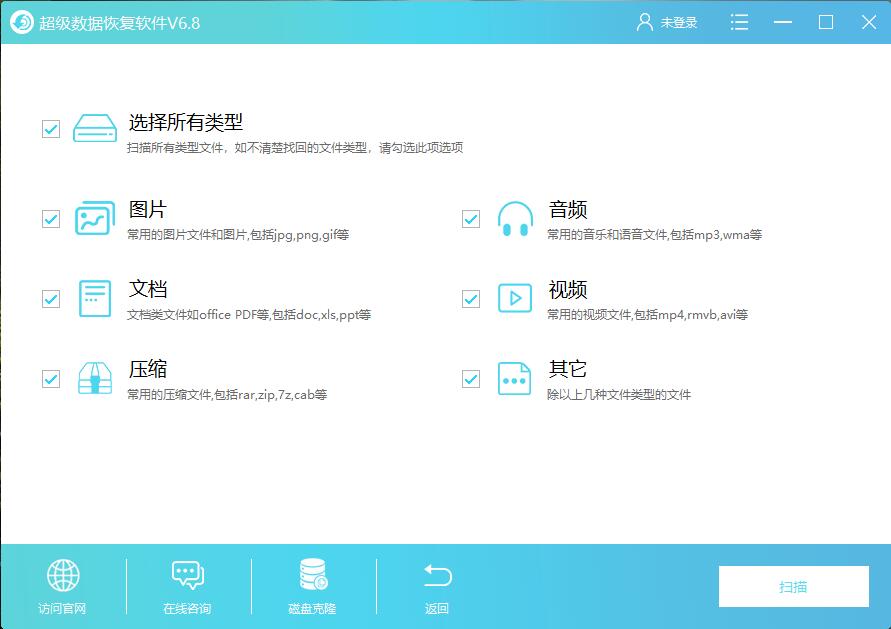Image resolution: width=891 pixels, height=629 pixels.
Task: Click the 其它 heading text
Action: (x=567, y=369)
